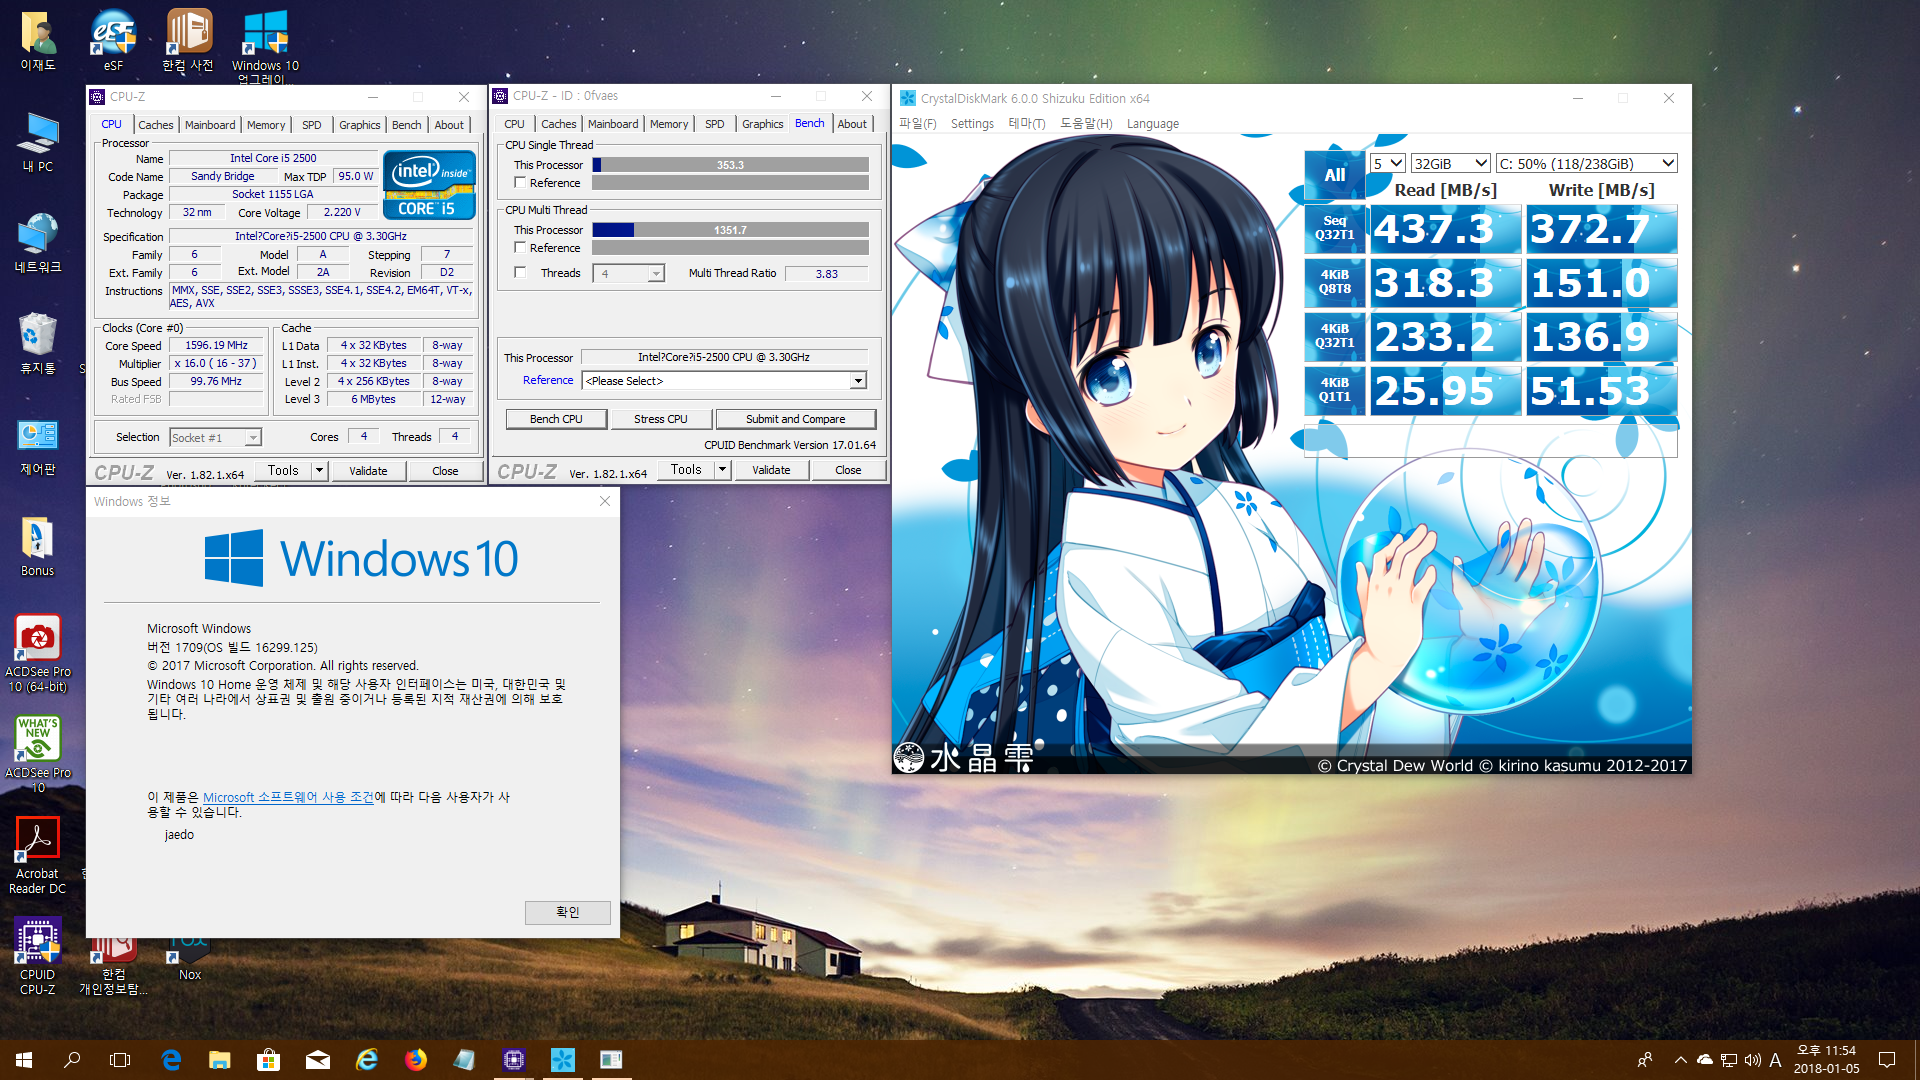Click Validate button in left CPU-Z
This screenshot has height=1080, width=1920.
pos(368,471)
